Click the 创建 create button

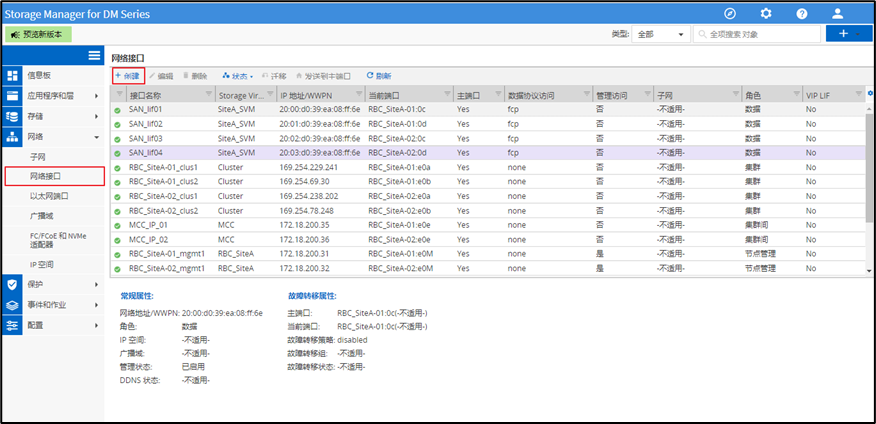[128, 76]
